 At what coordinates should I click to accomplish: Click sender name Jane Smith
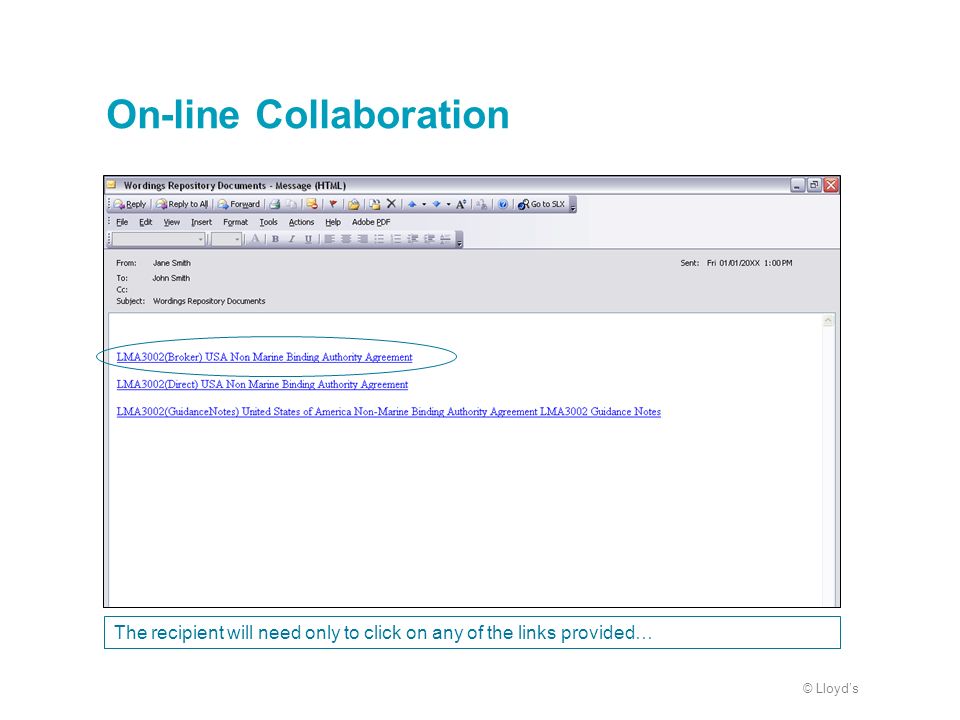pyautogui.click(x=171, y=263)
